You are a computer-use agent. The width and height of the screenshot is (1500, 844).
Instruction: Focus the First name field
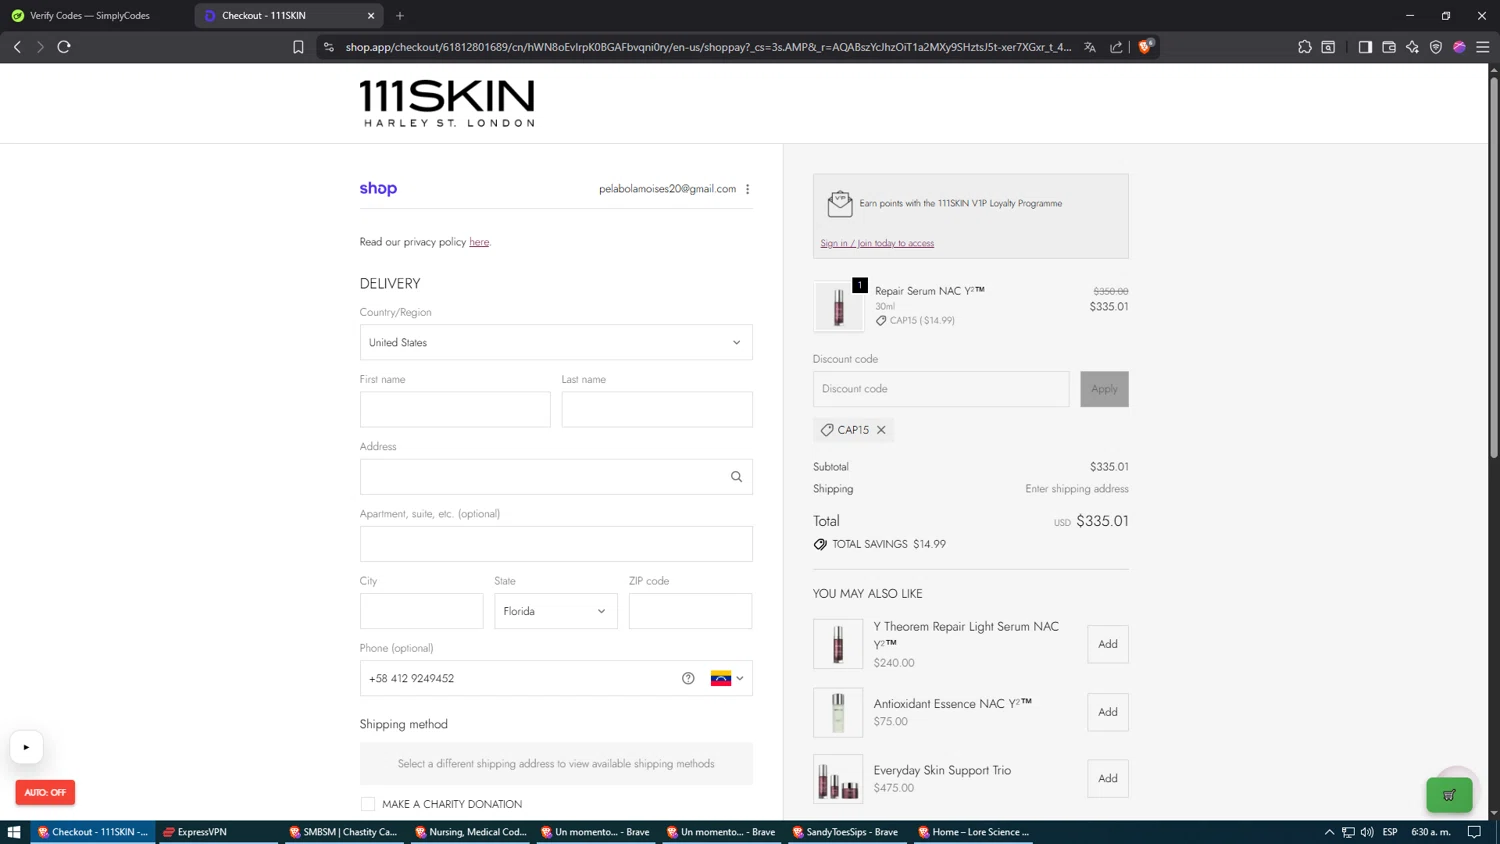[x=455, y=409]
